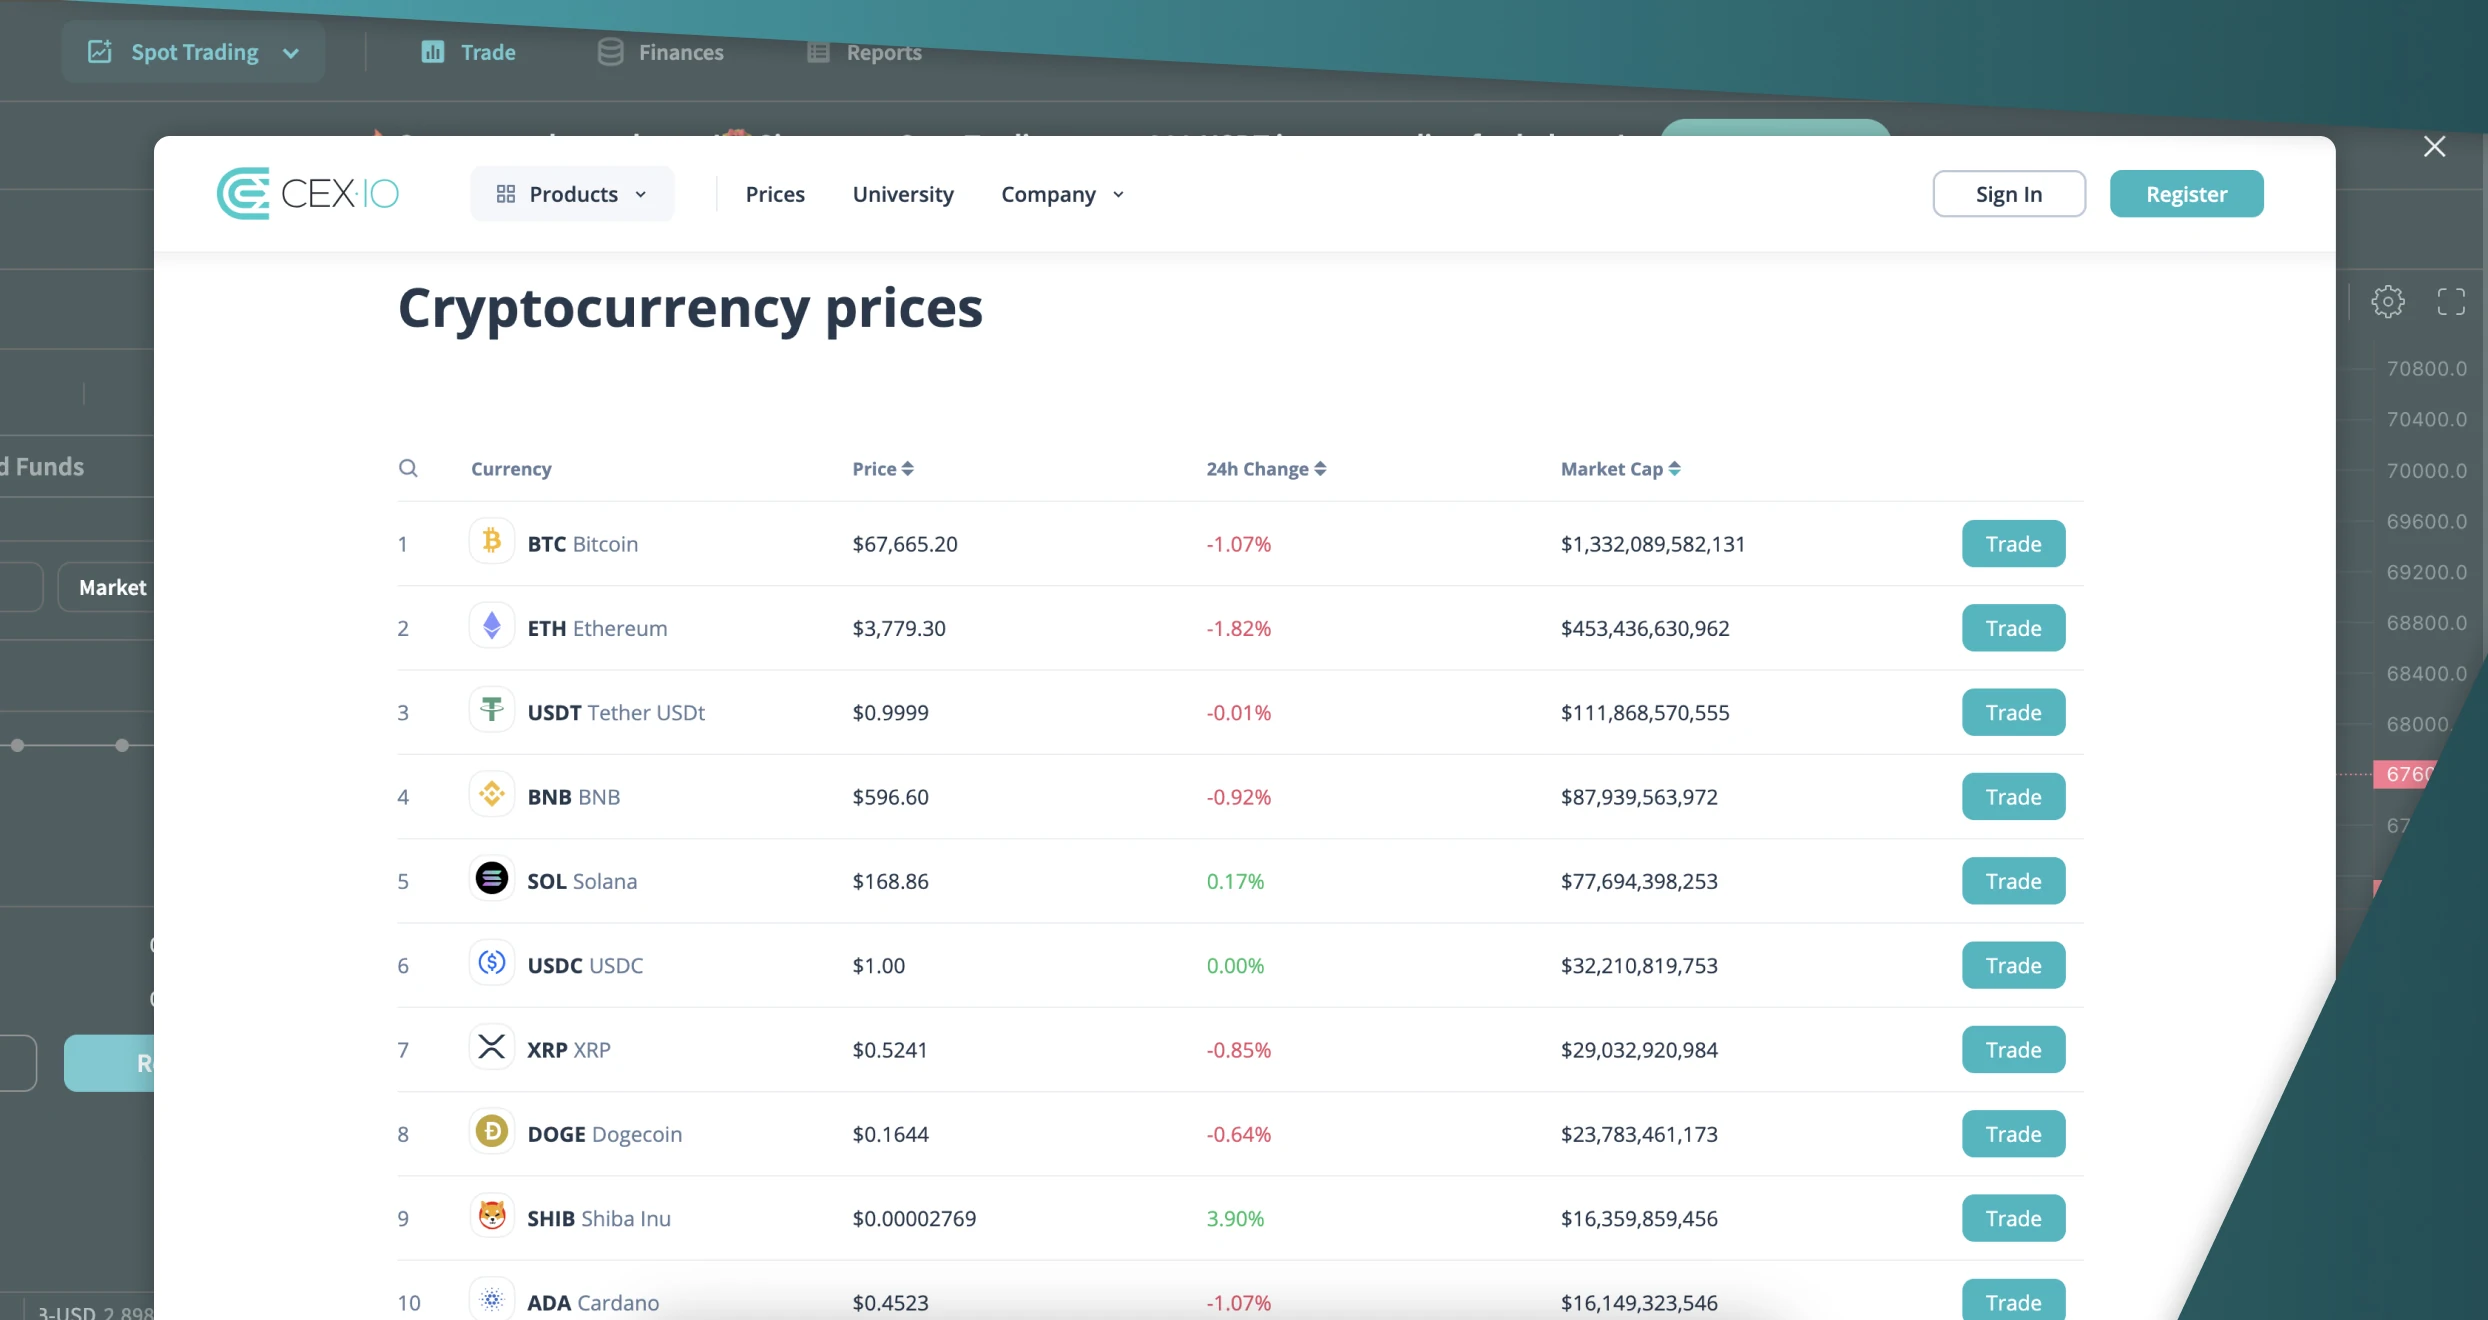
Task: Click the Sign In button
Action: (2009, 194)
